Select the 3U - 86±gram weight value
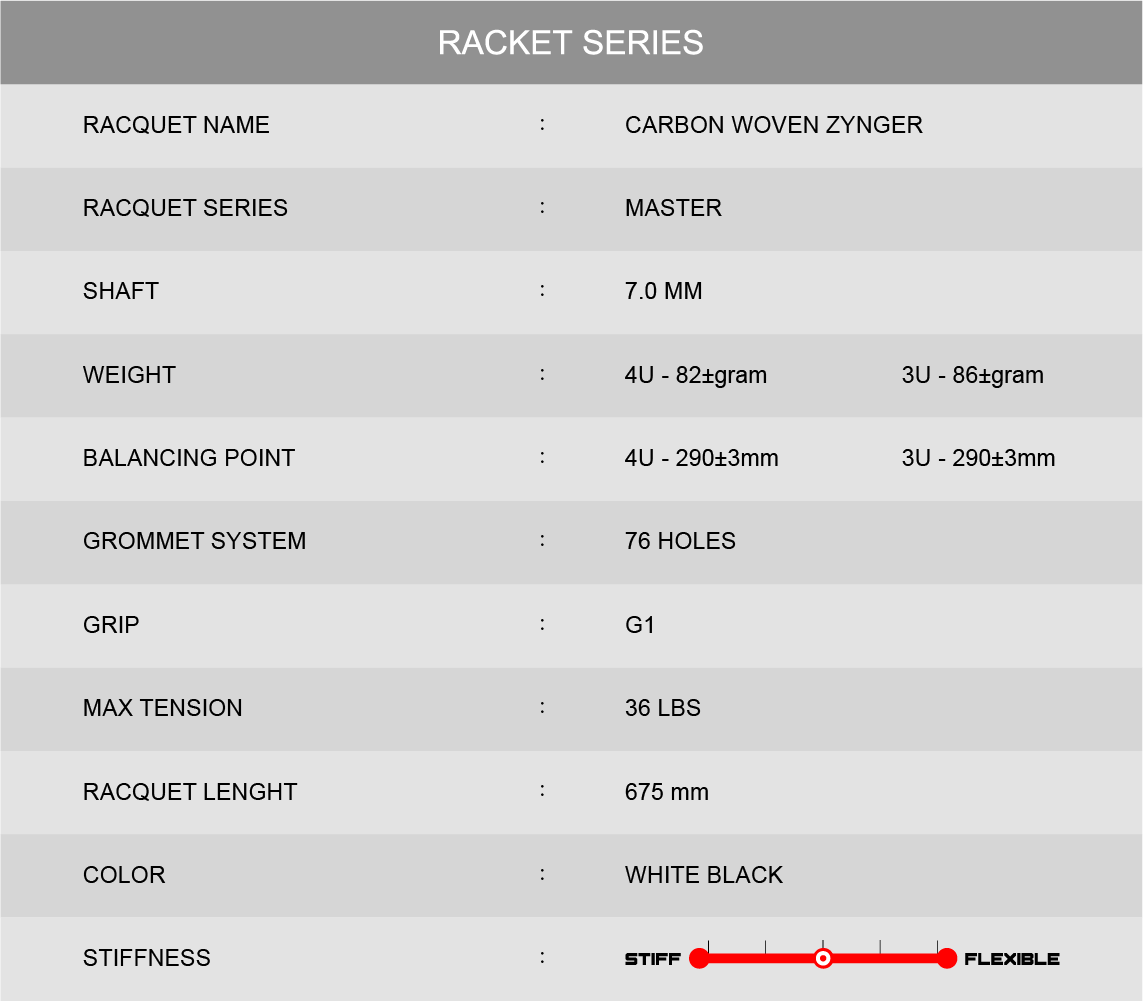This screenshot has width=1143, height=1001. tap(972, 375)
